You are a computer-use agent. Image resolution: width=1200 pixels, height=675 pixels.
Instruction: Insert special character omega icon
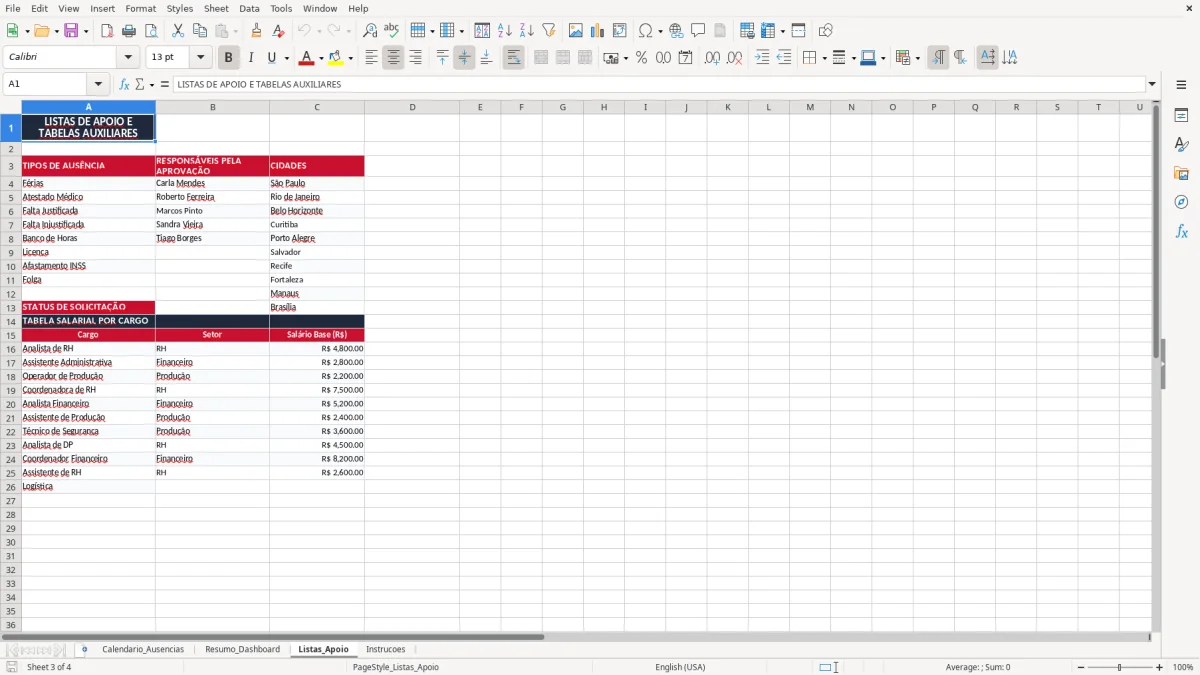[645, 31]
